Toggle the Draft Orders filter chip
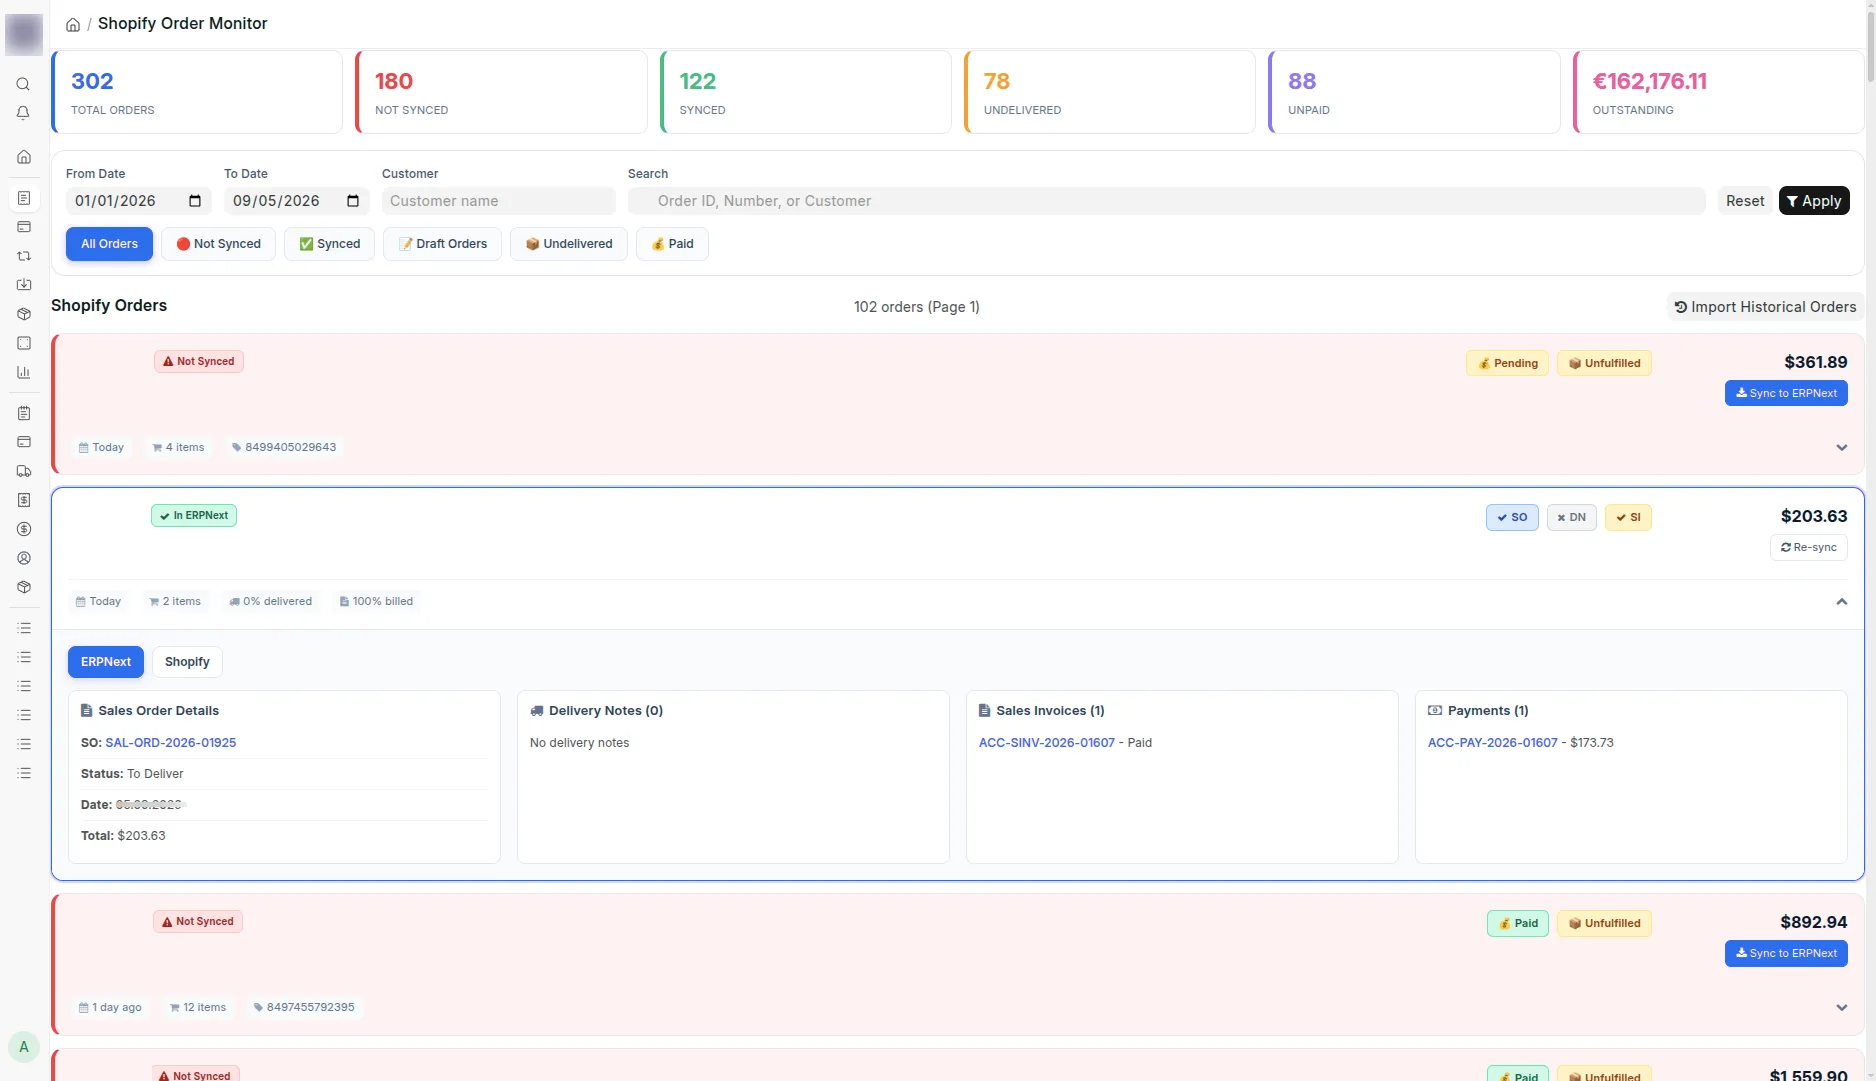The image size is (1876, 1081). tap(442, 244)
